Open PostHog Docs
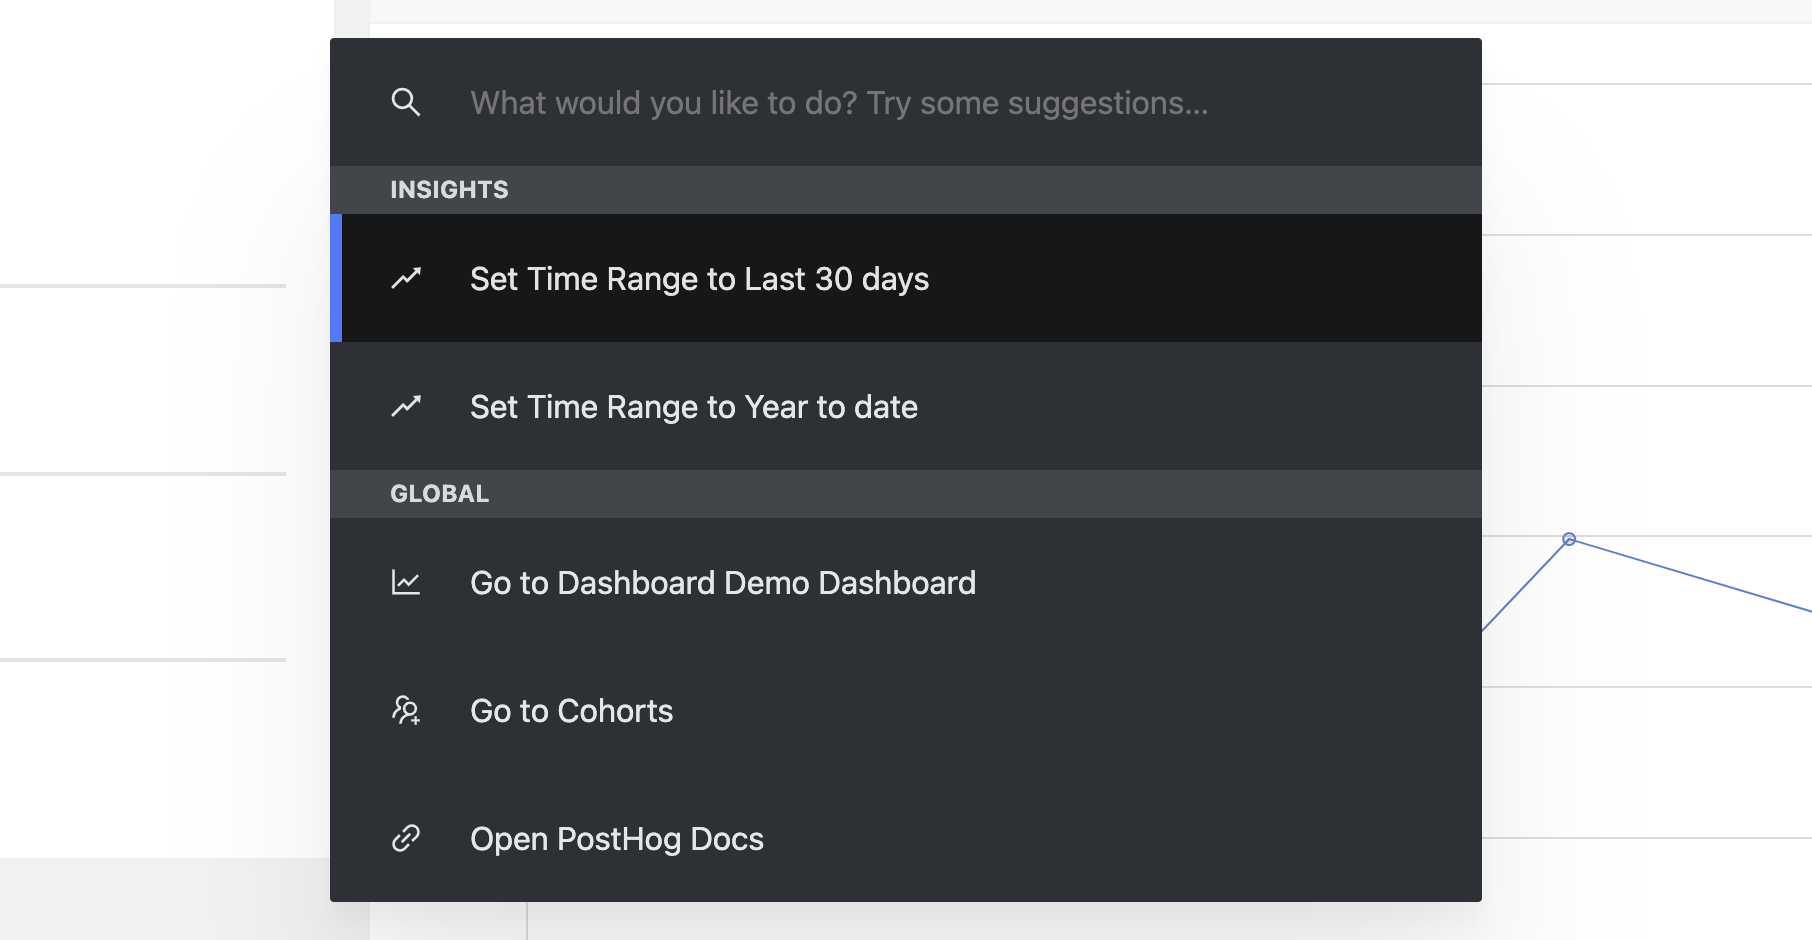The height and width of the screenshot is (940, 1812). [616, 839]
